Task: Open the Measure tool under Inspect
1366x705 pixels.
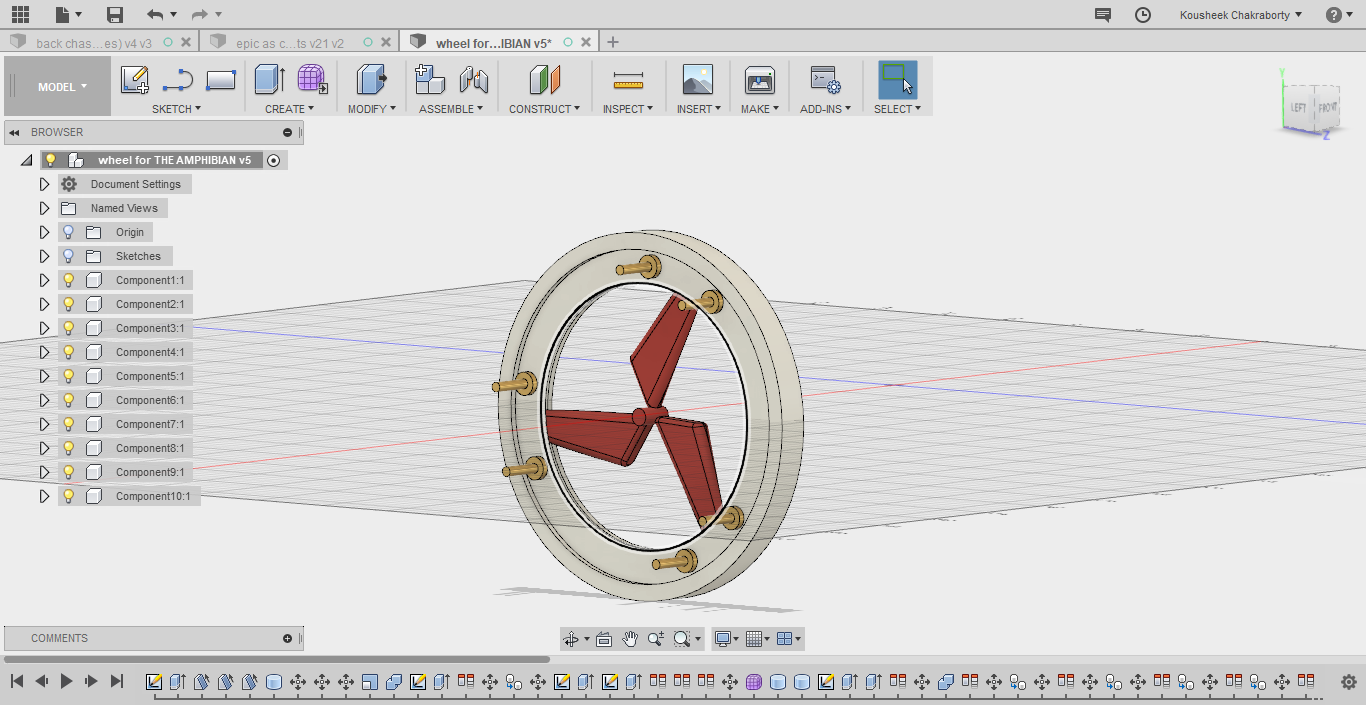Action: [627, 80]
